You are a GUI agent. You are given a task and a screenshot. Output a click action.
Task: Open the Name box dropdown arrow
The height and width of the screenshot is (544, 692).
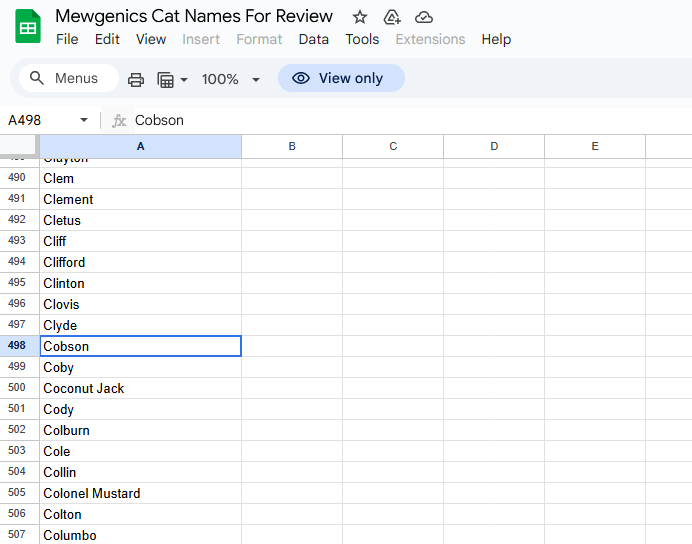pyautogui.click(x=84, y=120)
